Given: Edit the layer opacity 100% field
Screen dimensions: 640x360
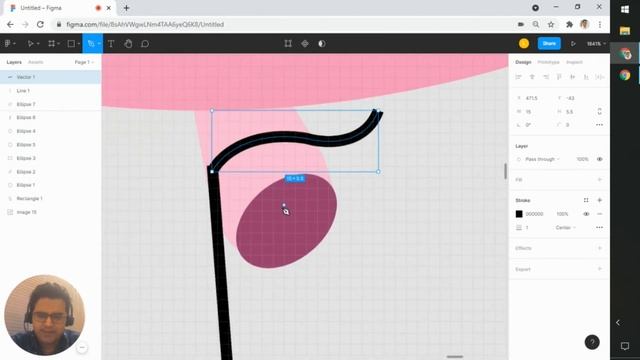Looking at the screenshot, I should coord(582,159).
